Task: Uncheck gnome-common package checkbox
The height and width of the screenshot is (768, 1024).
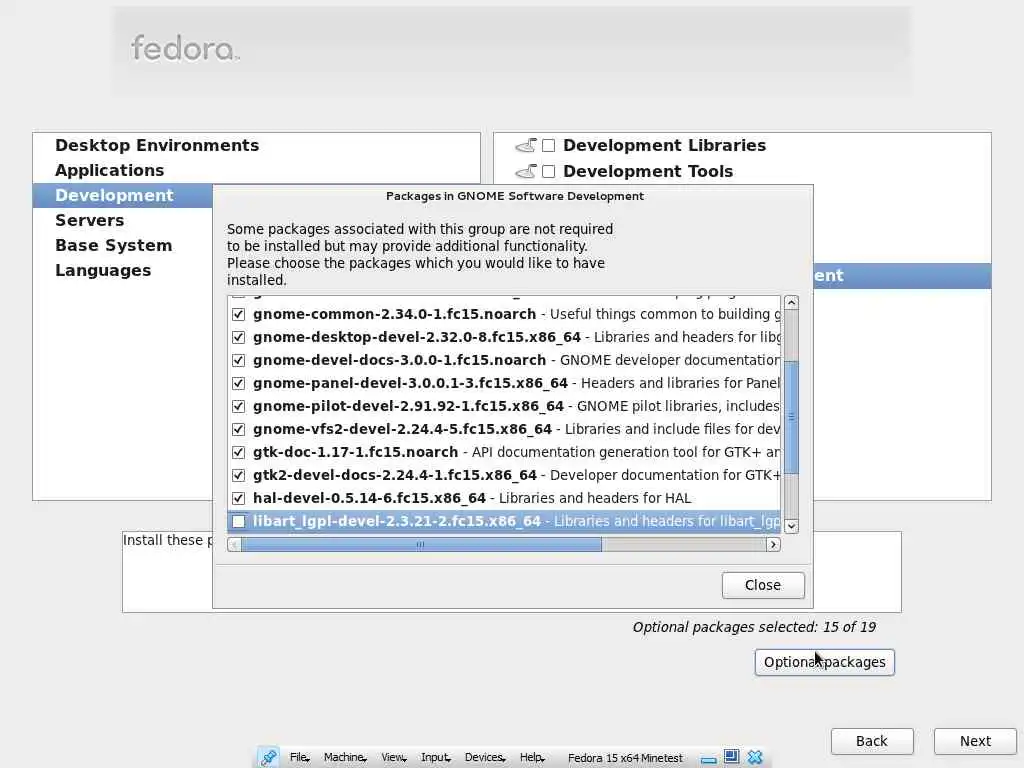Action: (238, 314)
